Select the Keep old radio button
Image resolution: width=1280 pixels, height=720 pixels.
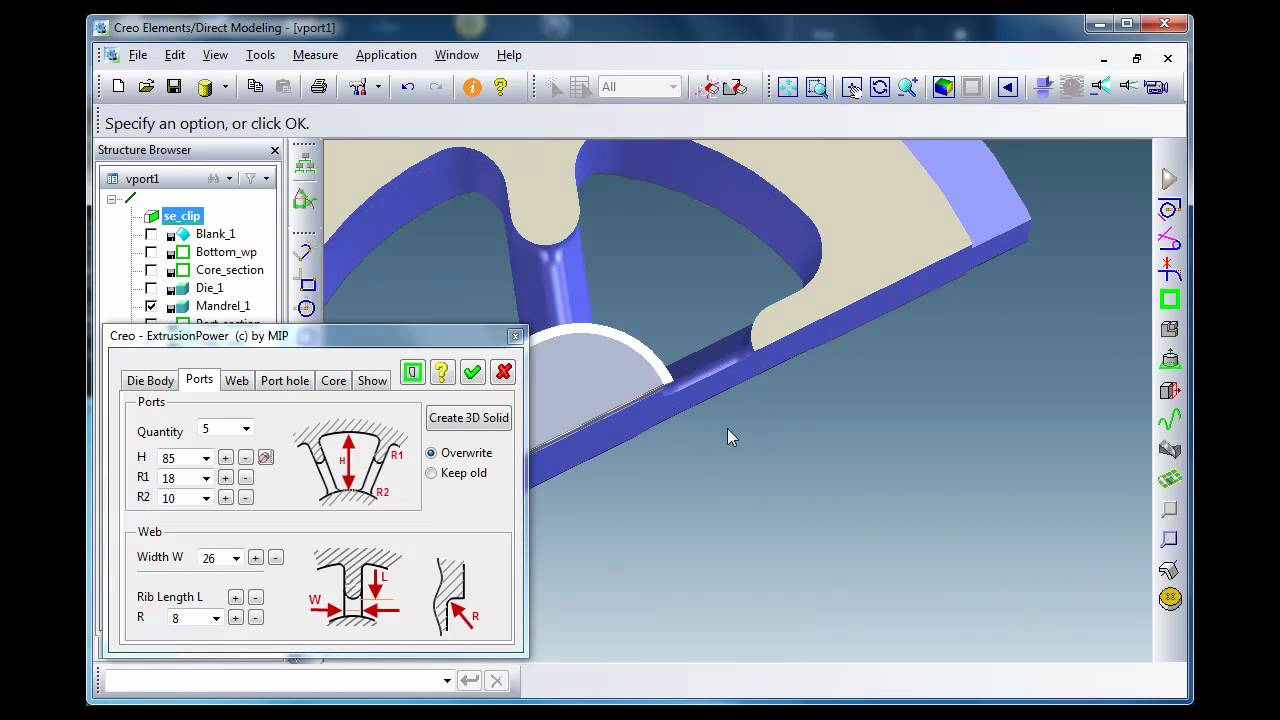(x=431, y=473)
